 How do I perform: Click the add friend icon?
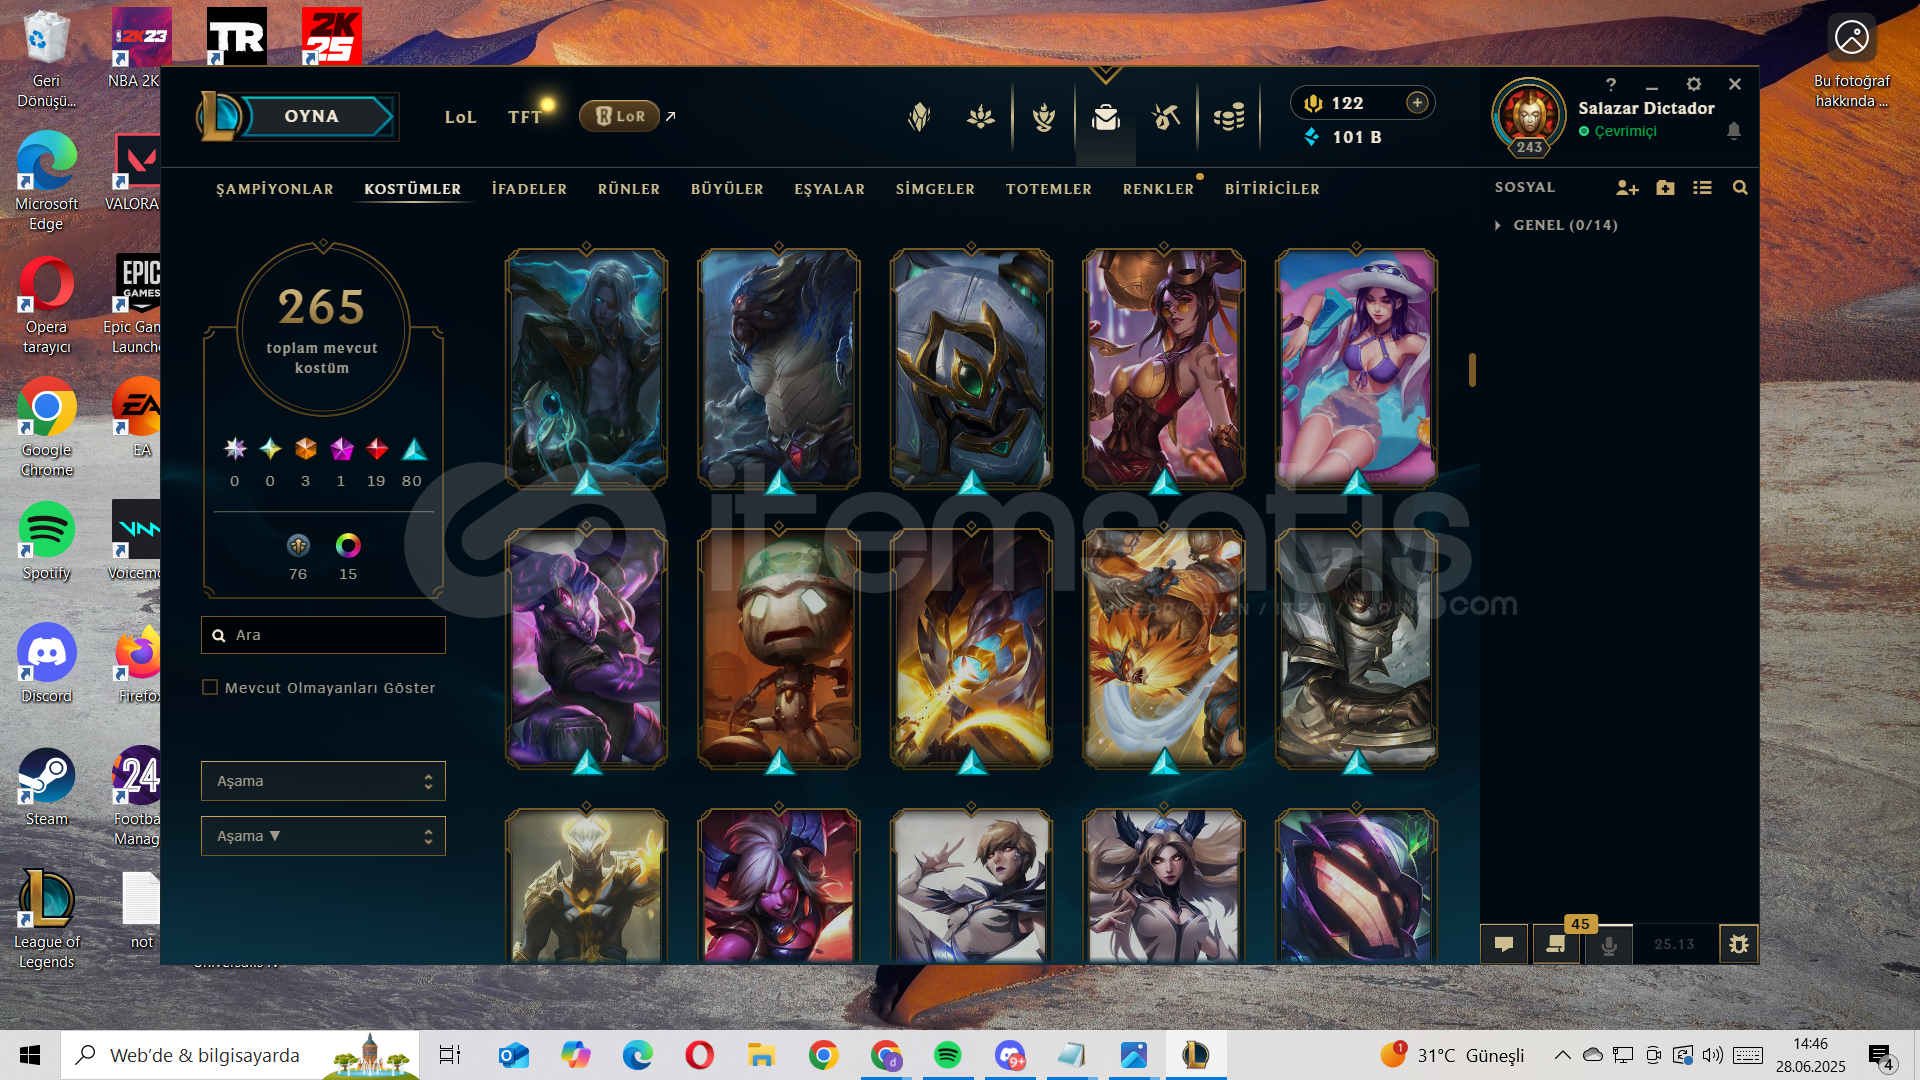1627,188
